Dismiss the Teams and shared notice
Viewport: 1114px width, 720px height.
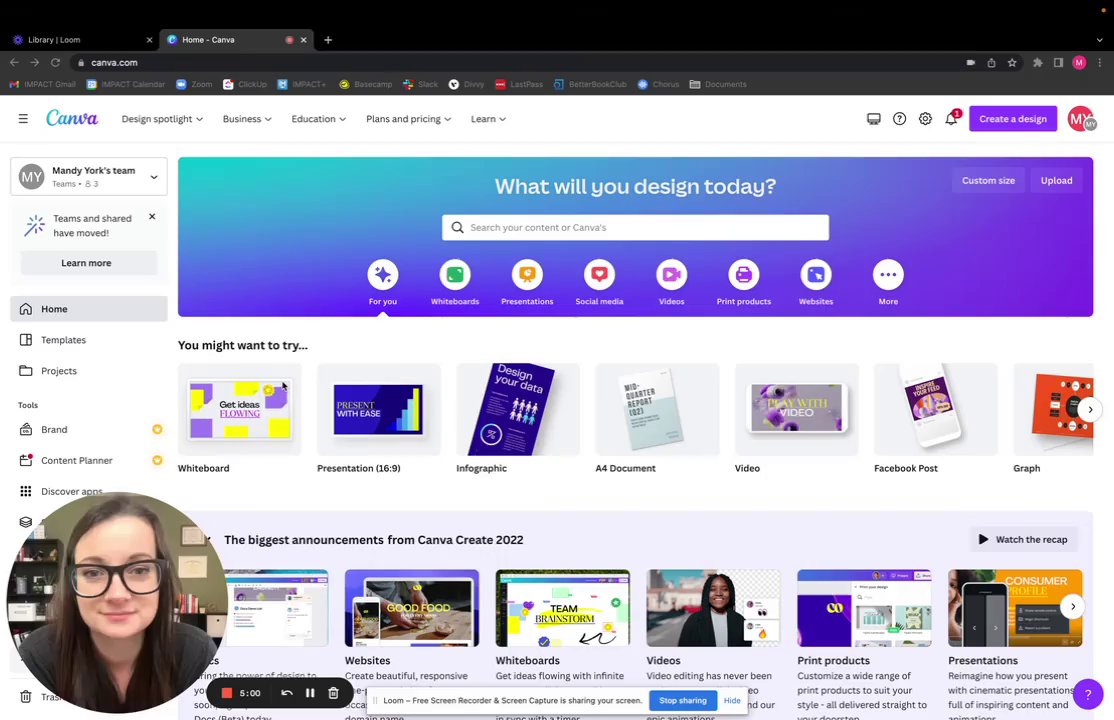tap(152, 217)
